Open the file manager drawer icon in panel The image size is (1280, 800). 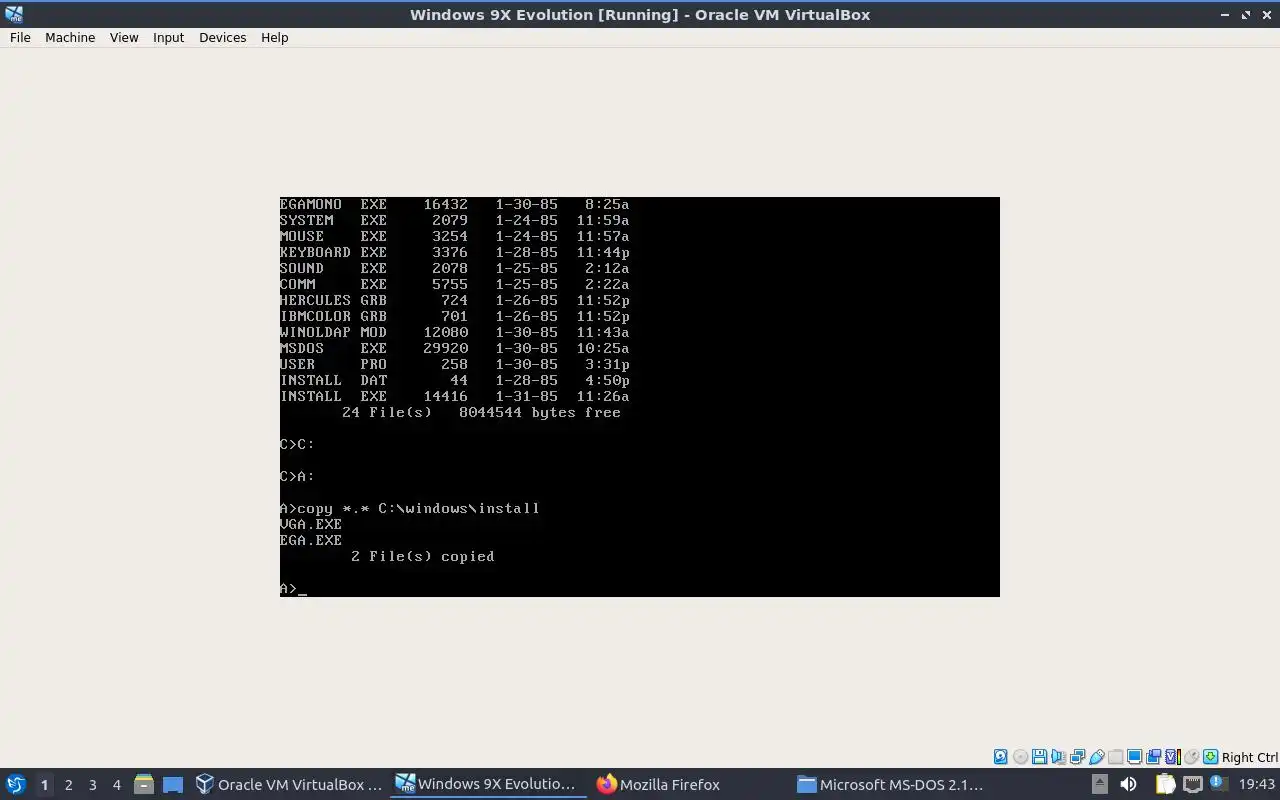pos(143,784)
